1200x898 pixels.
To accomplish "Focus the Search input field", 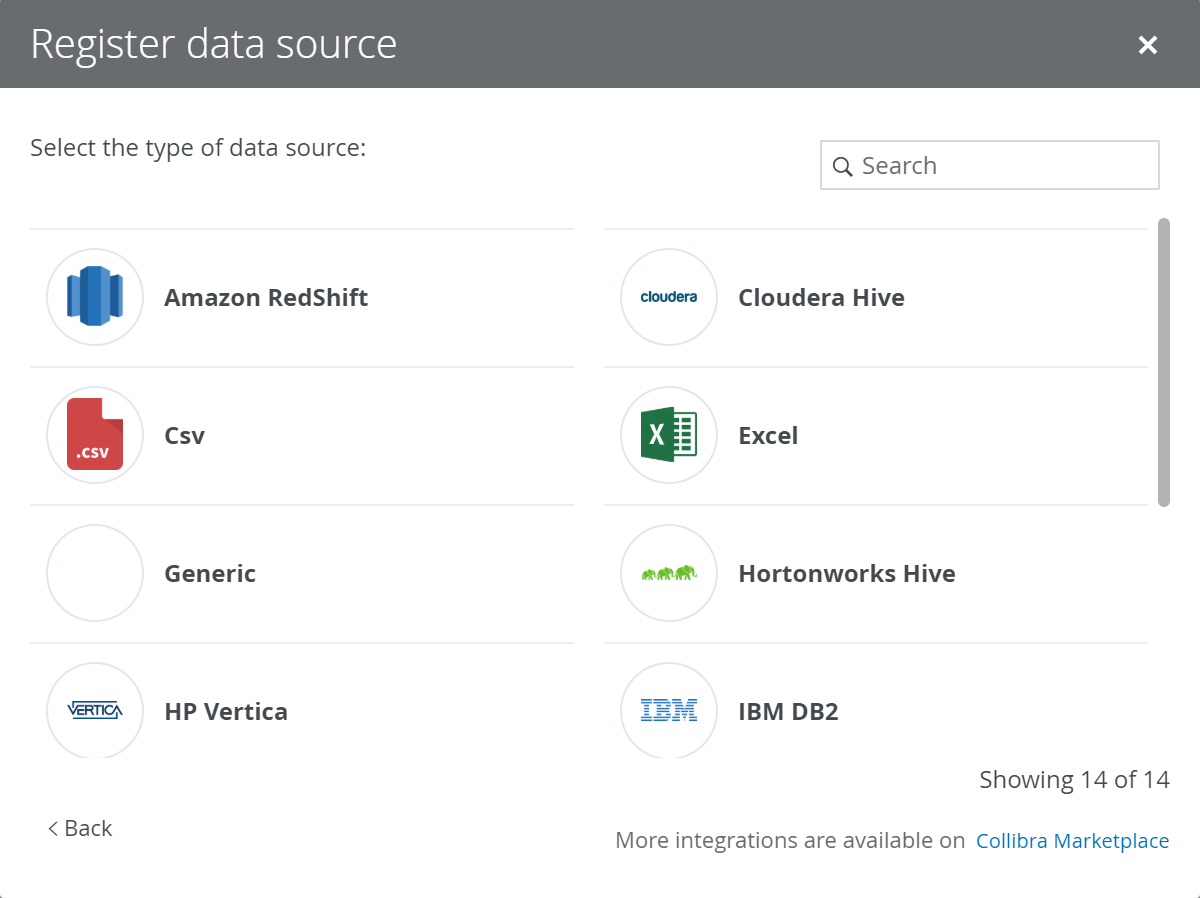I will [x=1000, y=166].
